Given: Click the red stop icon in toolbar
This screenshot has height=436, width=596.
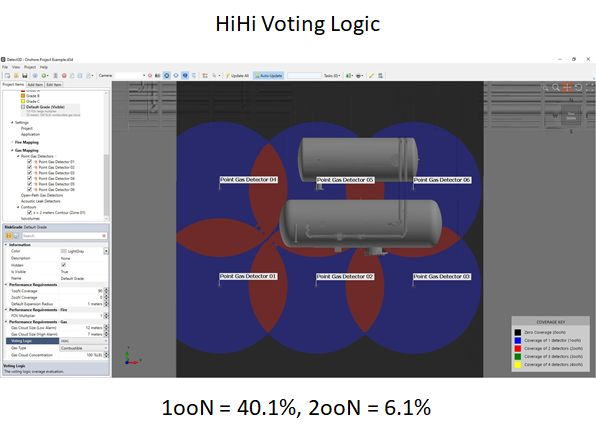Looking at the screenshot, I should 64,76.
